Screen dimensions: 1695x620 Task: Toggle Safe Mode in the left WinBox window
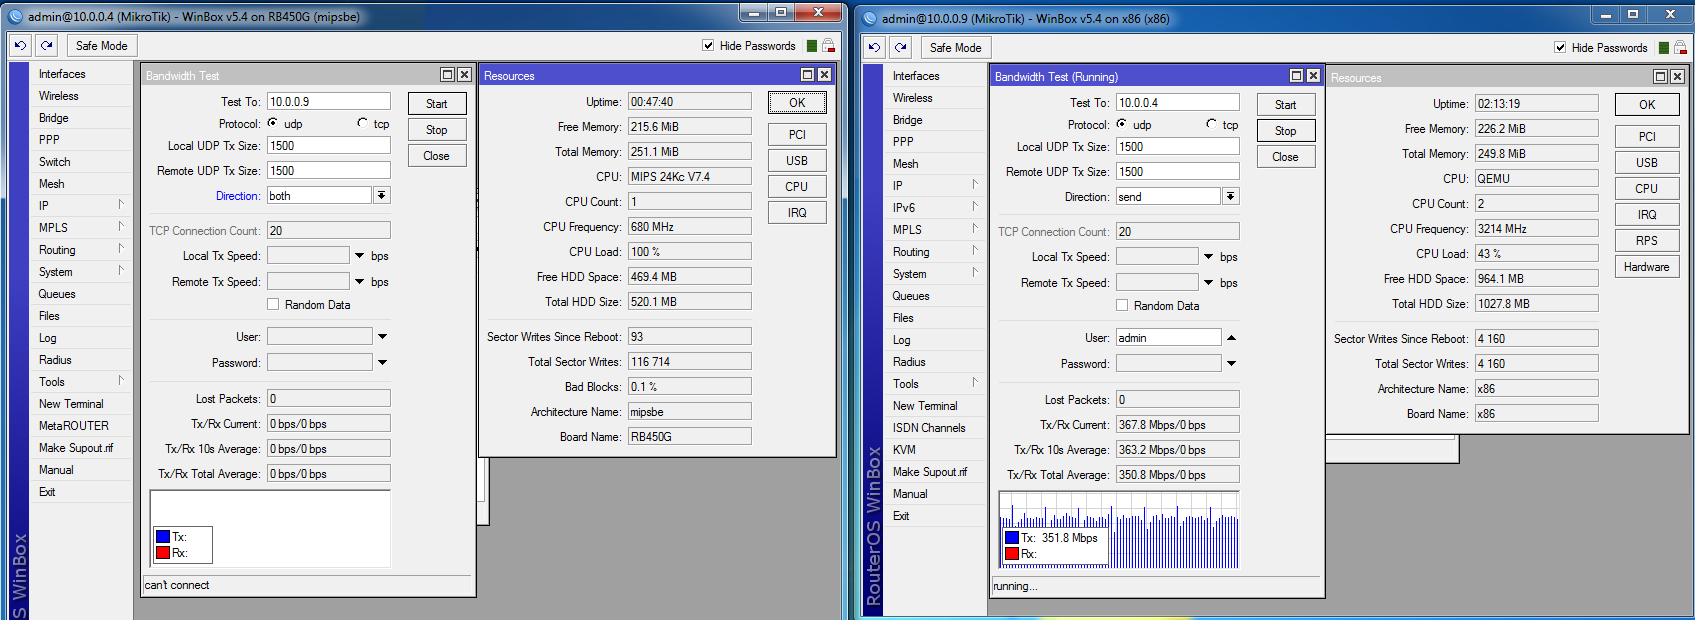click(102, 45)
